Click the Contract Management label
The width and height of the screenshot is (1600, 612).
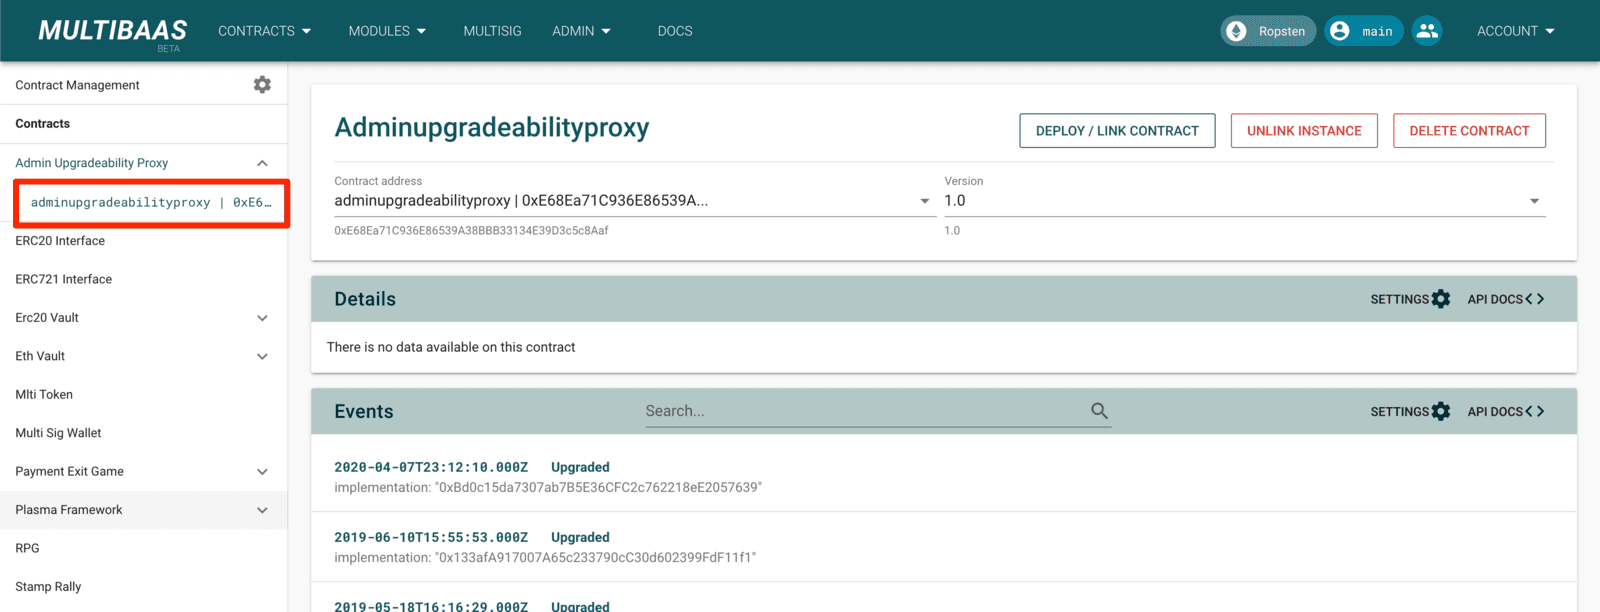[77, 85]
